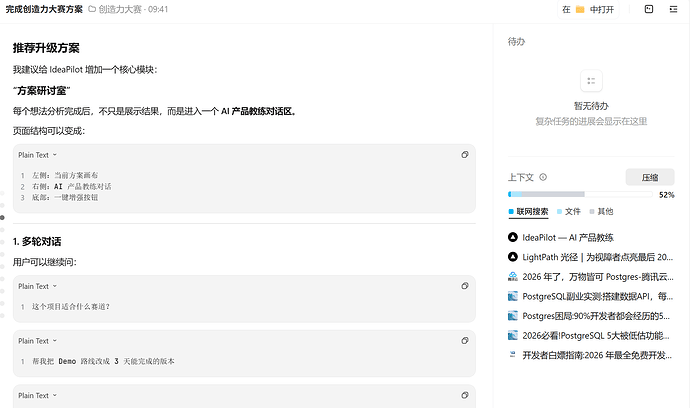690x408 pixels.
Task: Toggle the panel layout icon in header
Action: pos(649,9)
